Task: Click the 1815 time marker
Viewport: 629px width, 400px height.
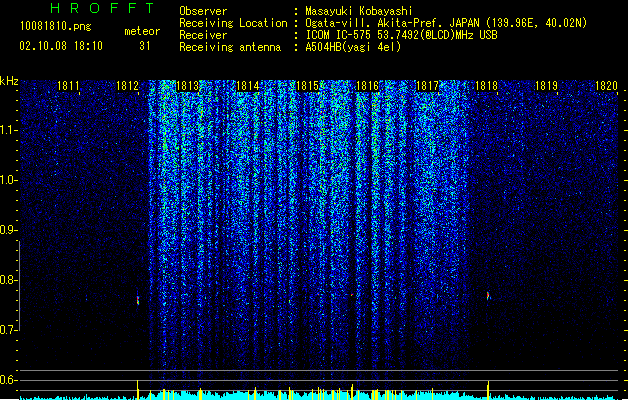Action: click(x=307, y=86)
